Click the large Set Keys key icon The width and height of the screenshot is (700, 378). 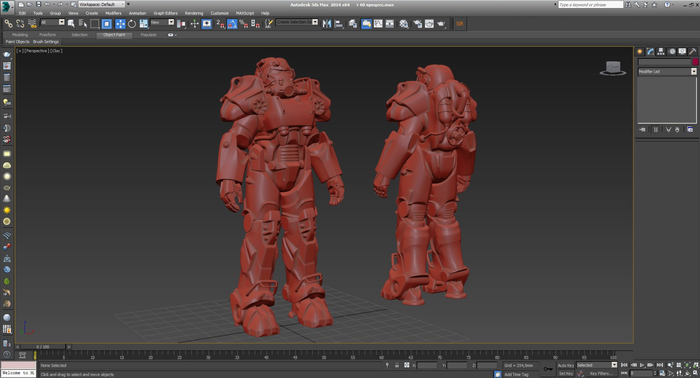click(548, 369)
